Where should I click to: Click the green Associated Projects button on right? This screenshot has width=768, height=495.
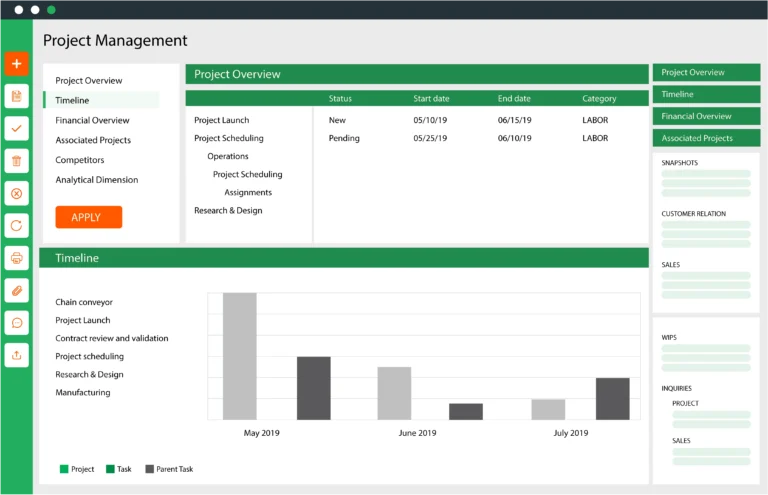click(706, 138)
